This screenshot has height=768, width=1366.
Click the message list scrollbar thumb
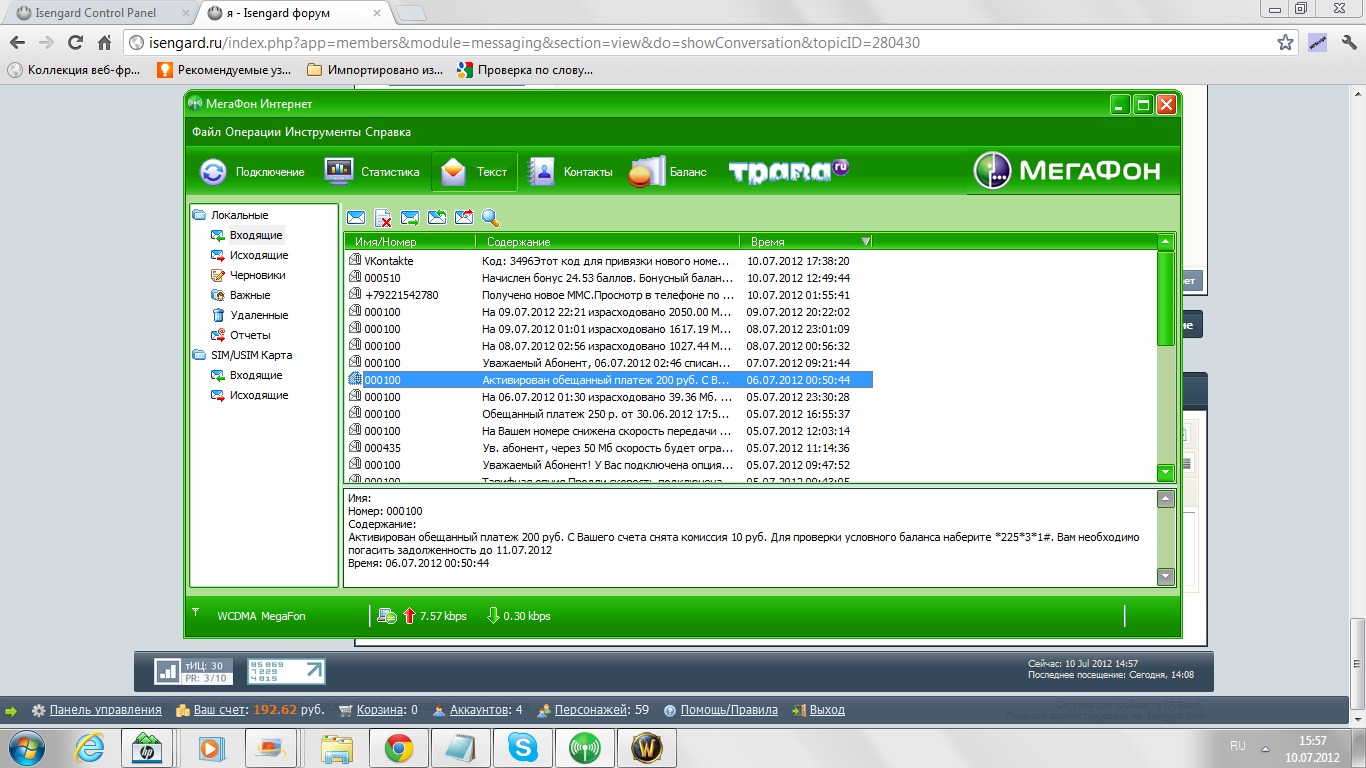click(1165, 299)
